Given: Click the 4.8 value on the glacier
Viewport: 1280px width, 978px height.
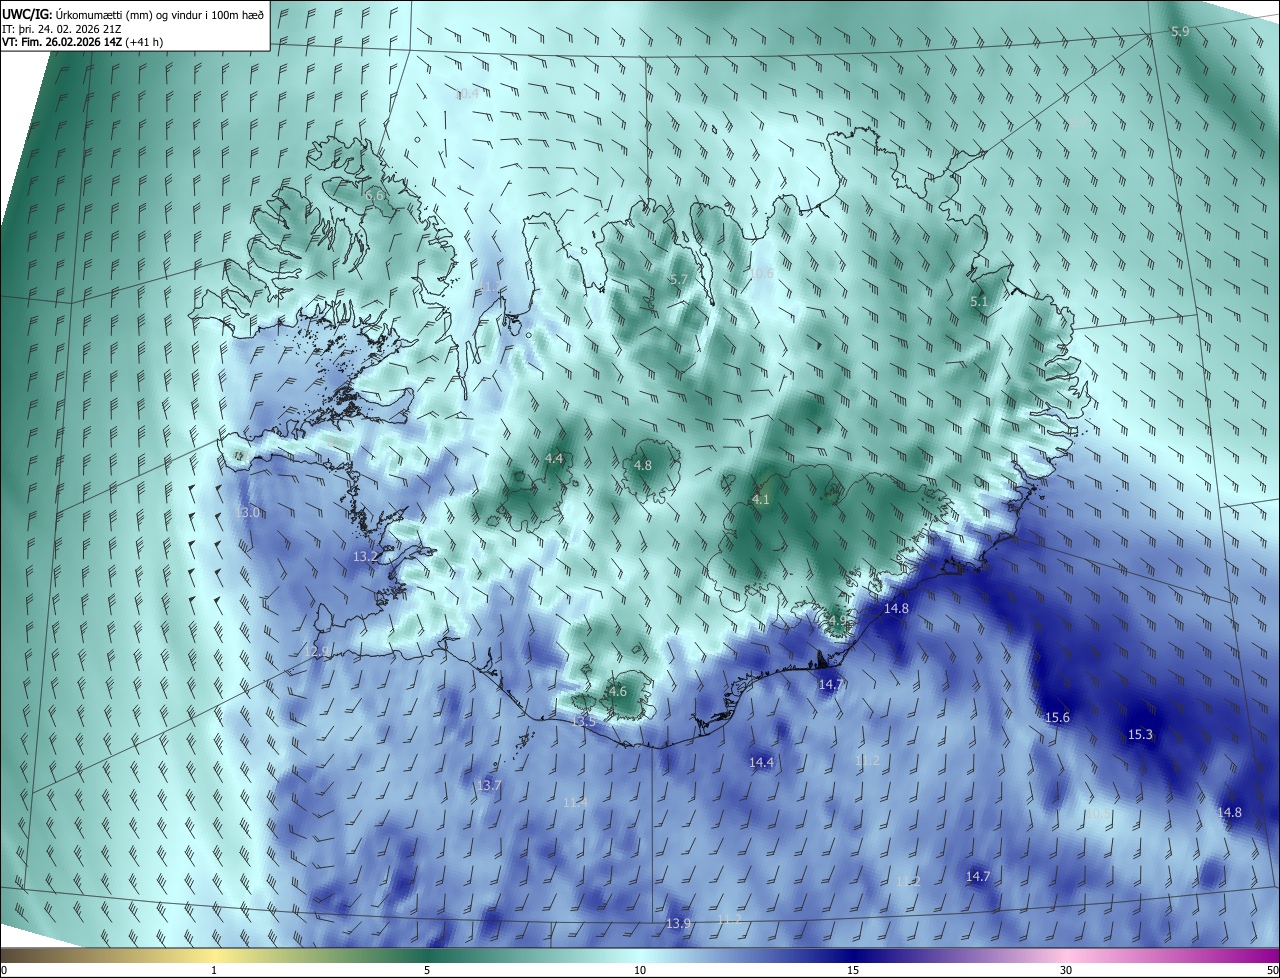Looking at the screenshot, I should [643, 466].
